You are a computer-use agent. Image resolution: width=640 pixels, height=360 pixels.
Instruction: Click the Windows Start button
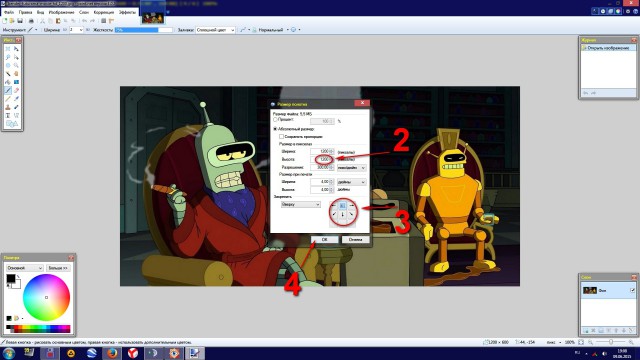click(9, 353)
